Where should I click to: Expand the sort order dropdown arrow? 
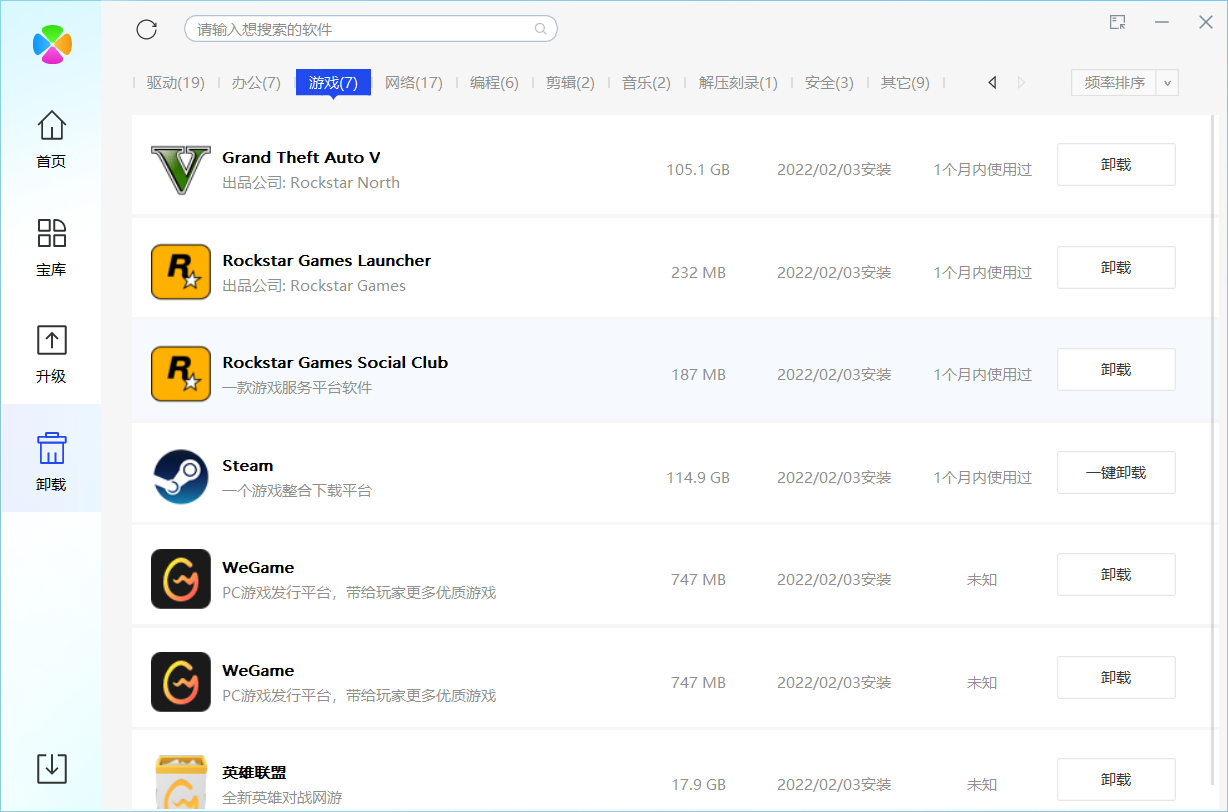(1167, 83)
